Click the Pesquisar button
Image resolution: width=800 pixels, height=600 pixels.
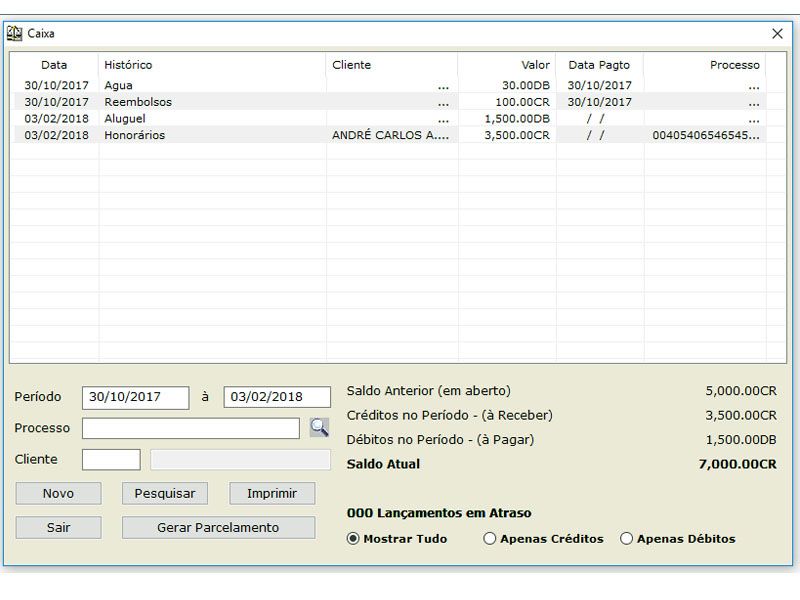pos(165,494)
